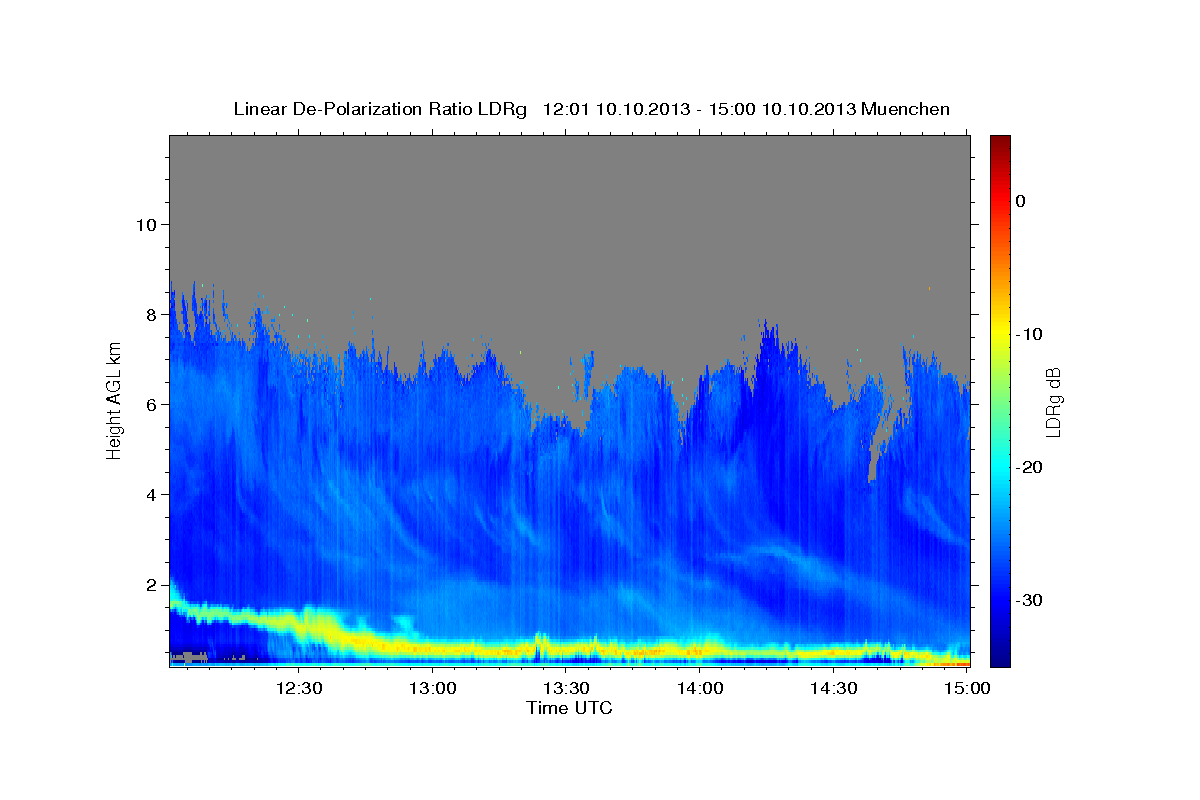
Task: Select the 14:00 time tick label
Action: click(700, 689)
